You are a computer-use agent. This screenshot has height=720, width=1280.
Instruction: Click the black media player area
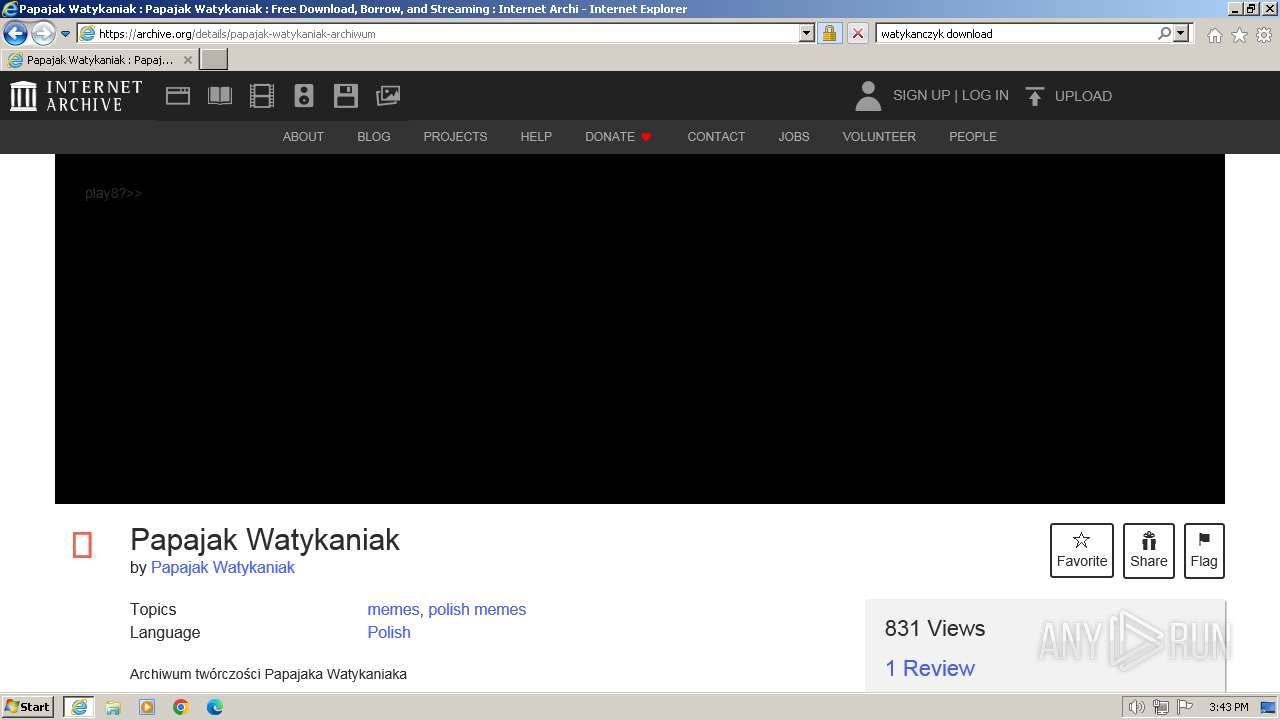tap(640, 329)
